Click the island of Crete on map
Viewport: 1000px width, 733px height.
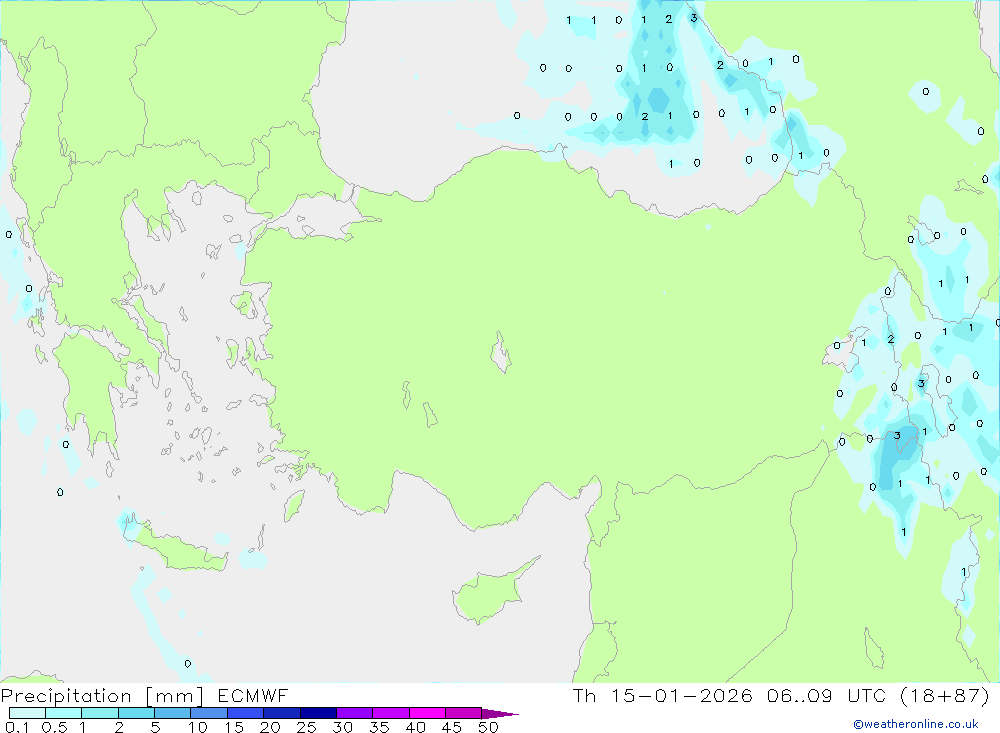[x=179, y=547]
